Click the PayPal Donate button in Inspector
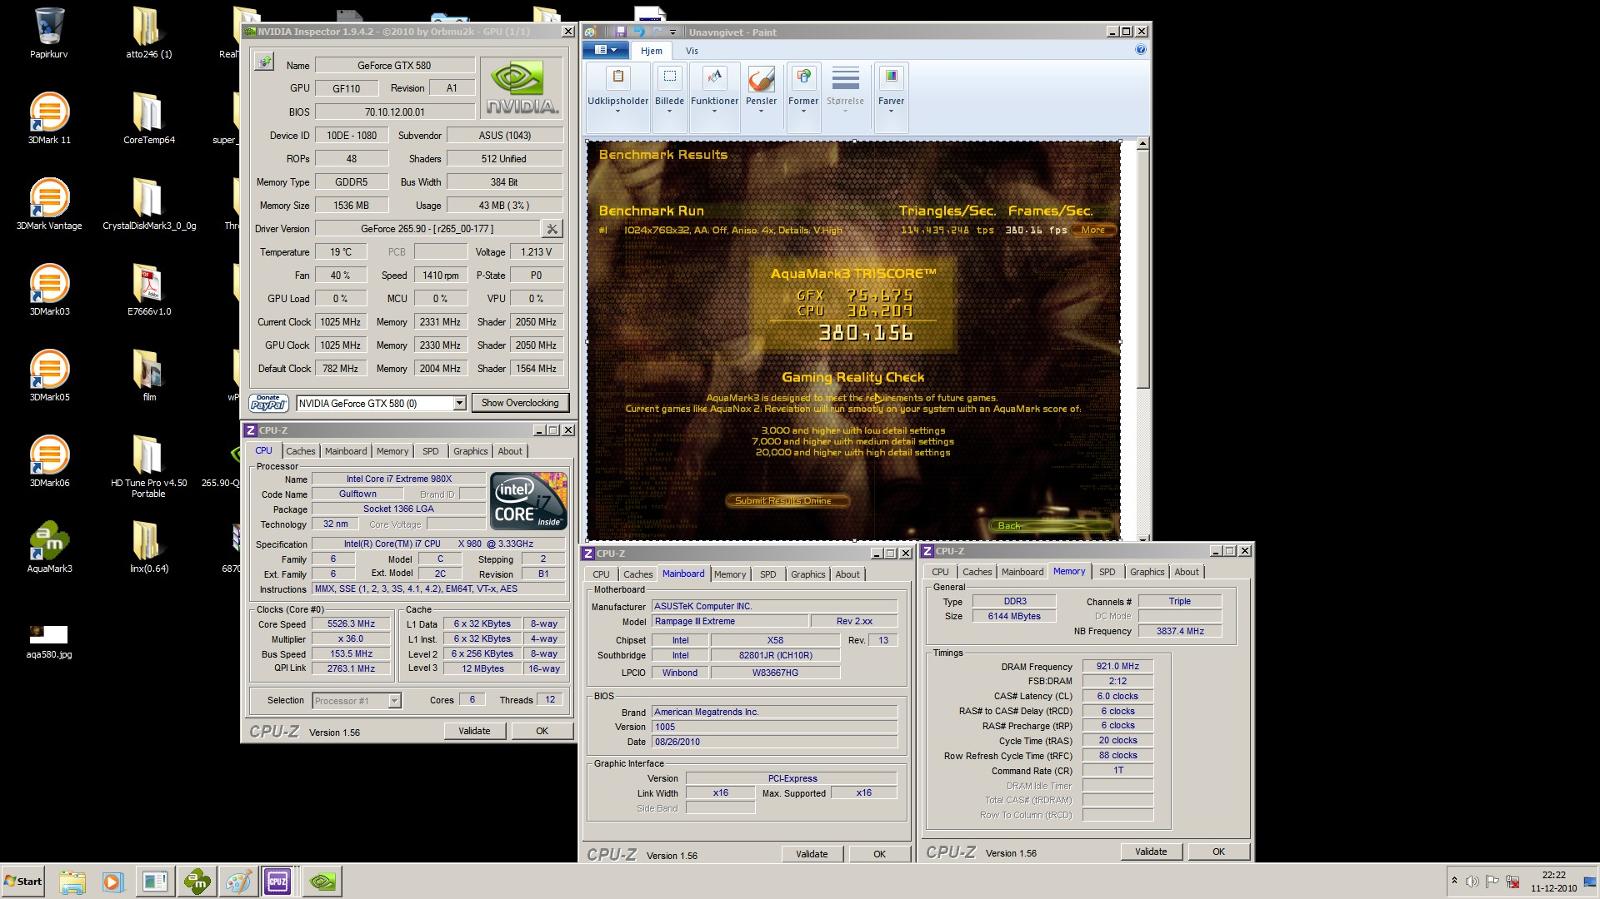Viewport: 1600px width, 899px height. (268, 403)
